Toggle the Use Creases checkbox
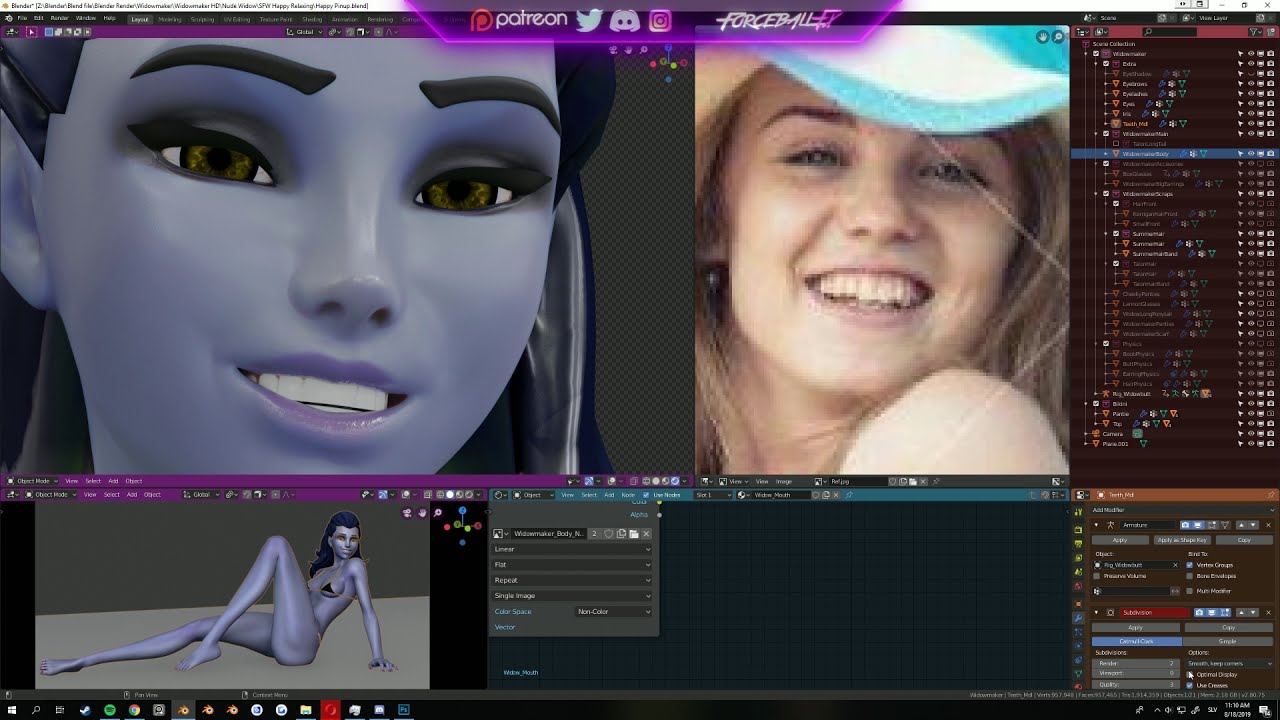Viewport: 1280px width, 720px height. (x=1189, y=685)
